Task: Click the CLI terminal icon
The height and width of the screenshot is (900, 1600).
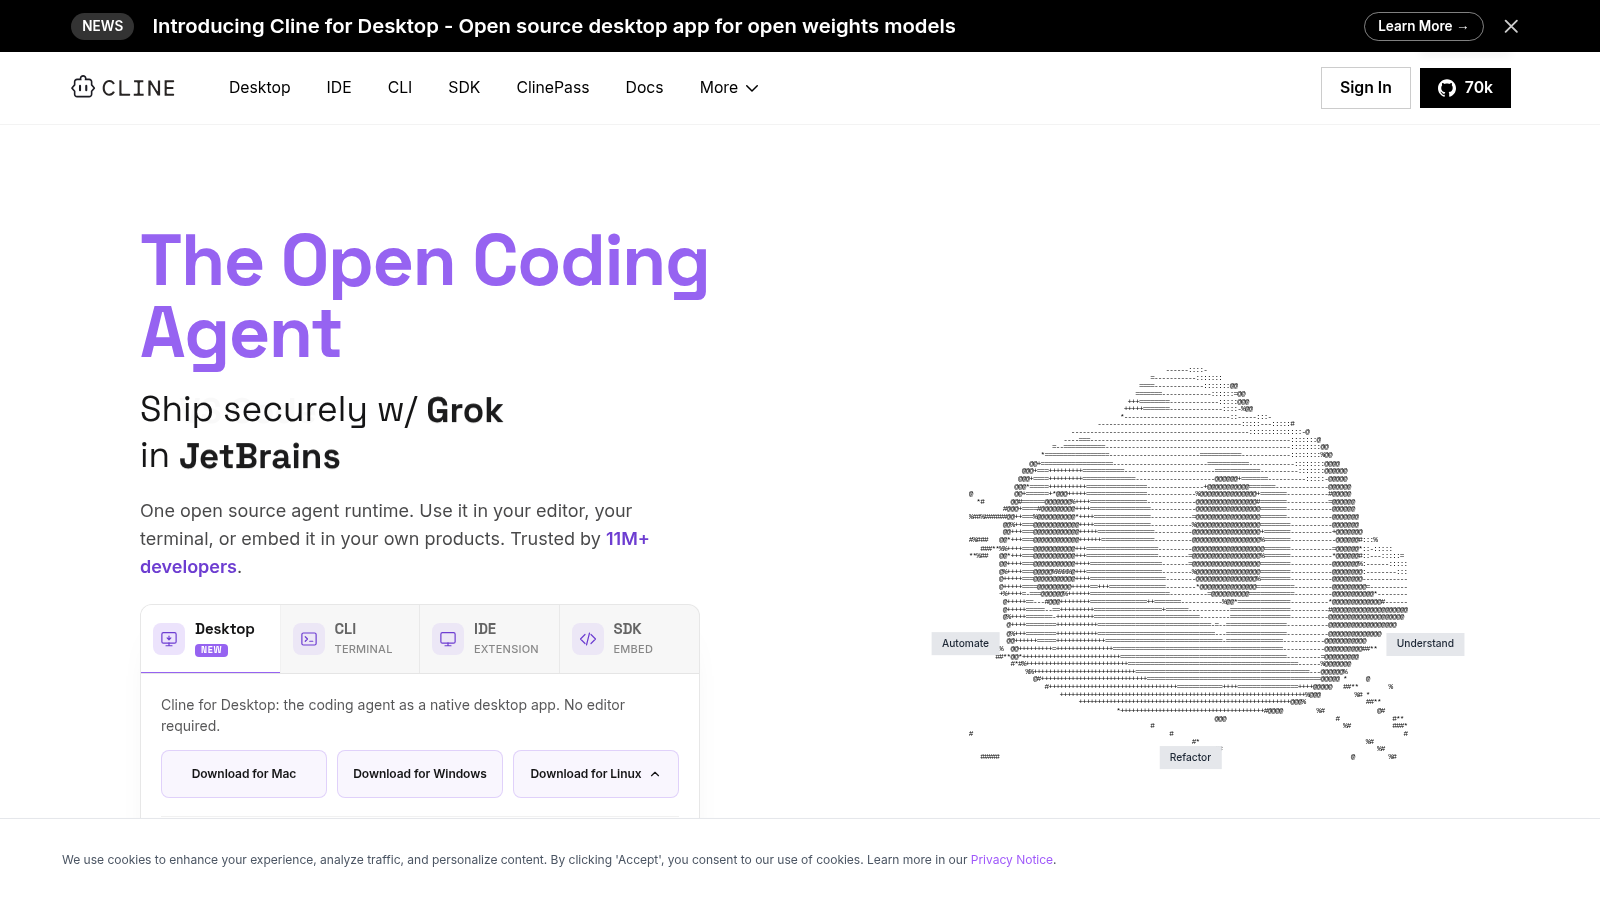Action: pos(309,638)
